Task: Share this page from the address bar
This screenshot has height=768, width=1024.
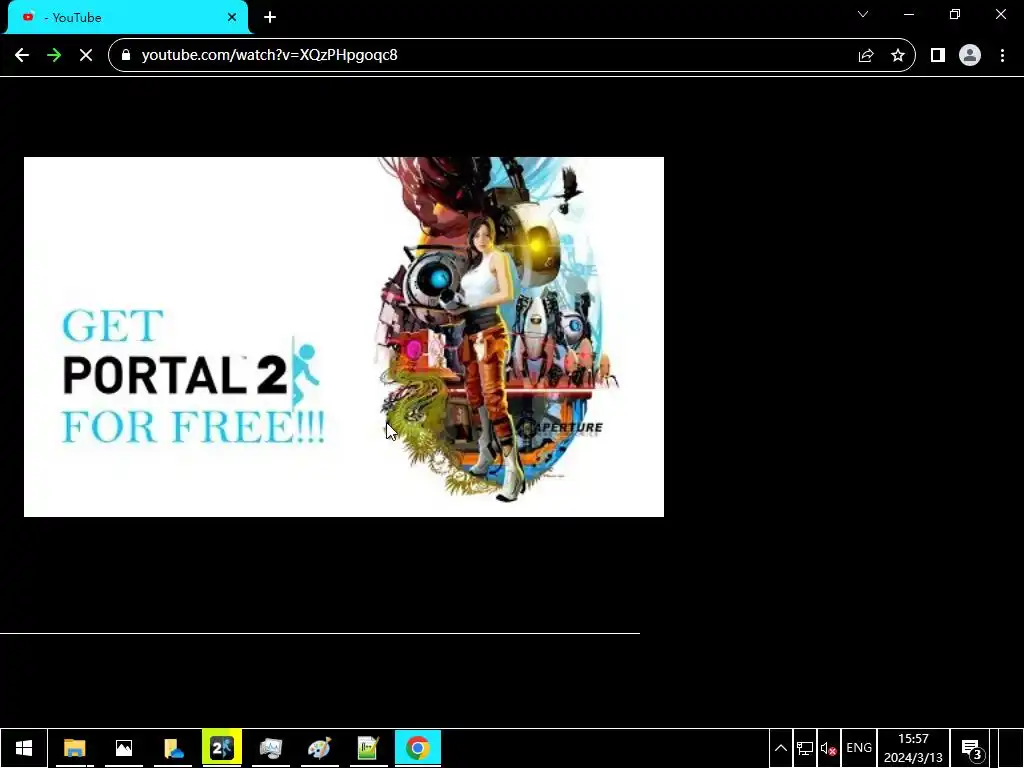Action: click(x=866, y=55)
